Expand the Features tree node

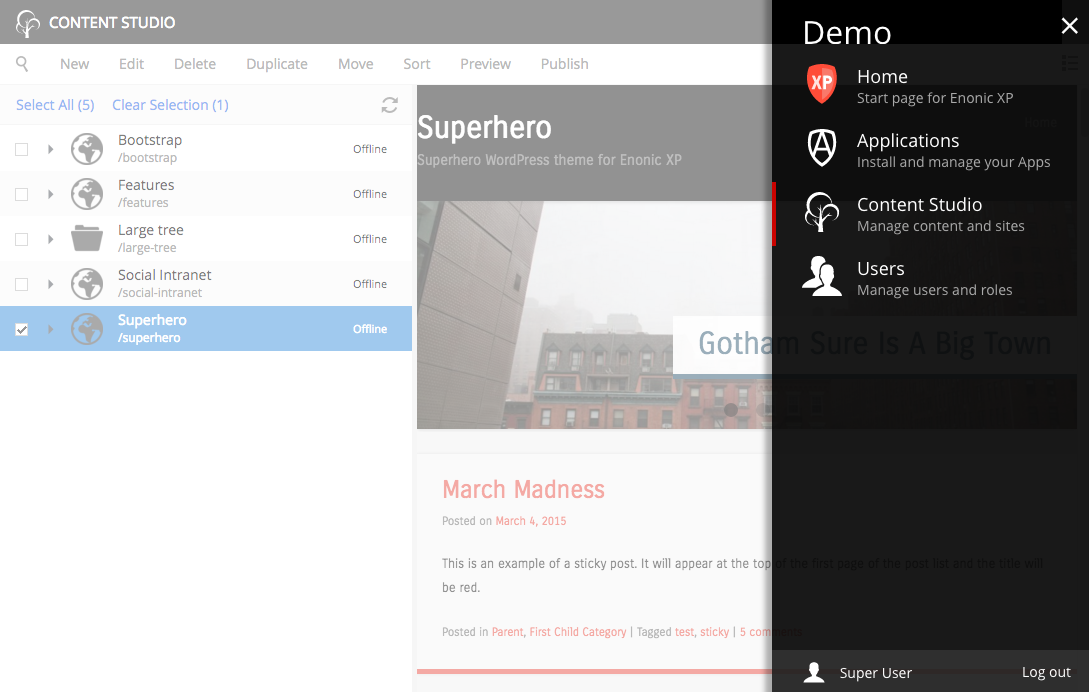50,194
